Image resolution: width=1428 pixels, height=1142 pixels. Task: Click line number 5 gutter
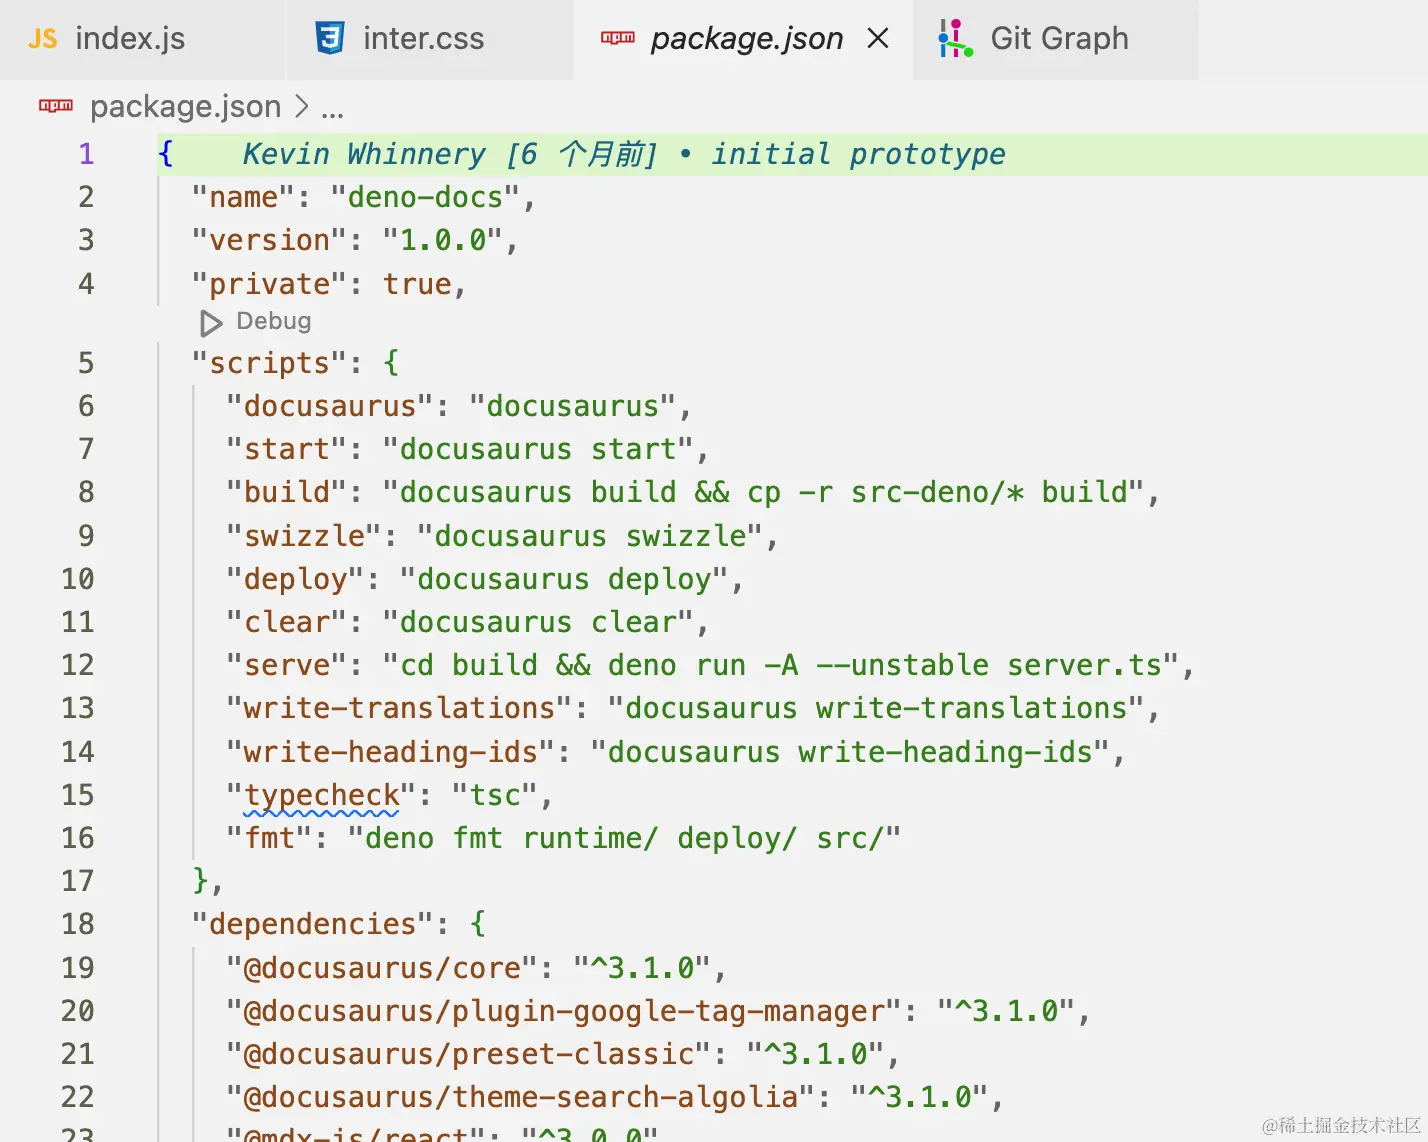pyautogui.click(x=86, y=363)
